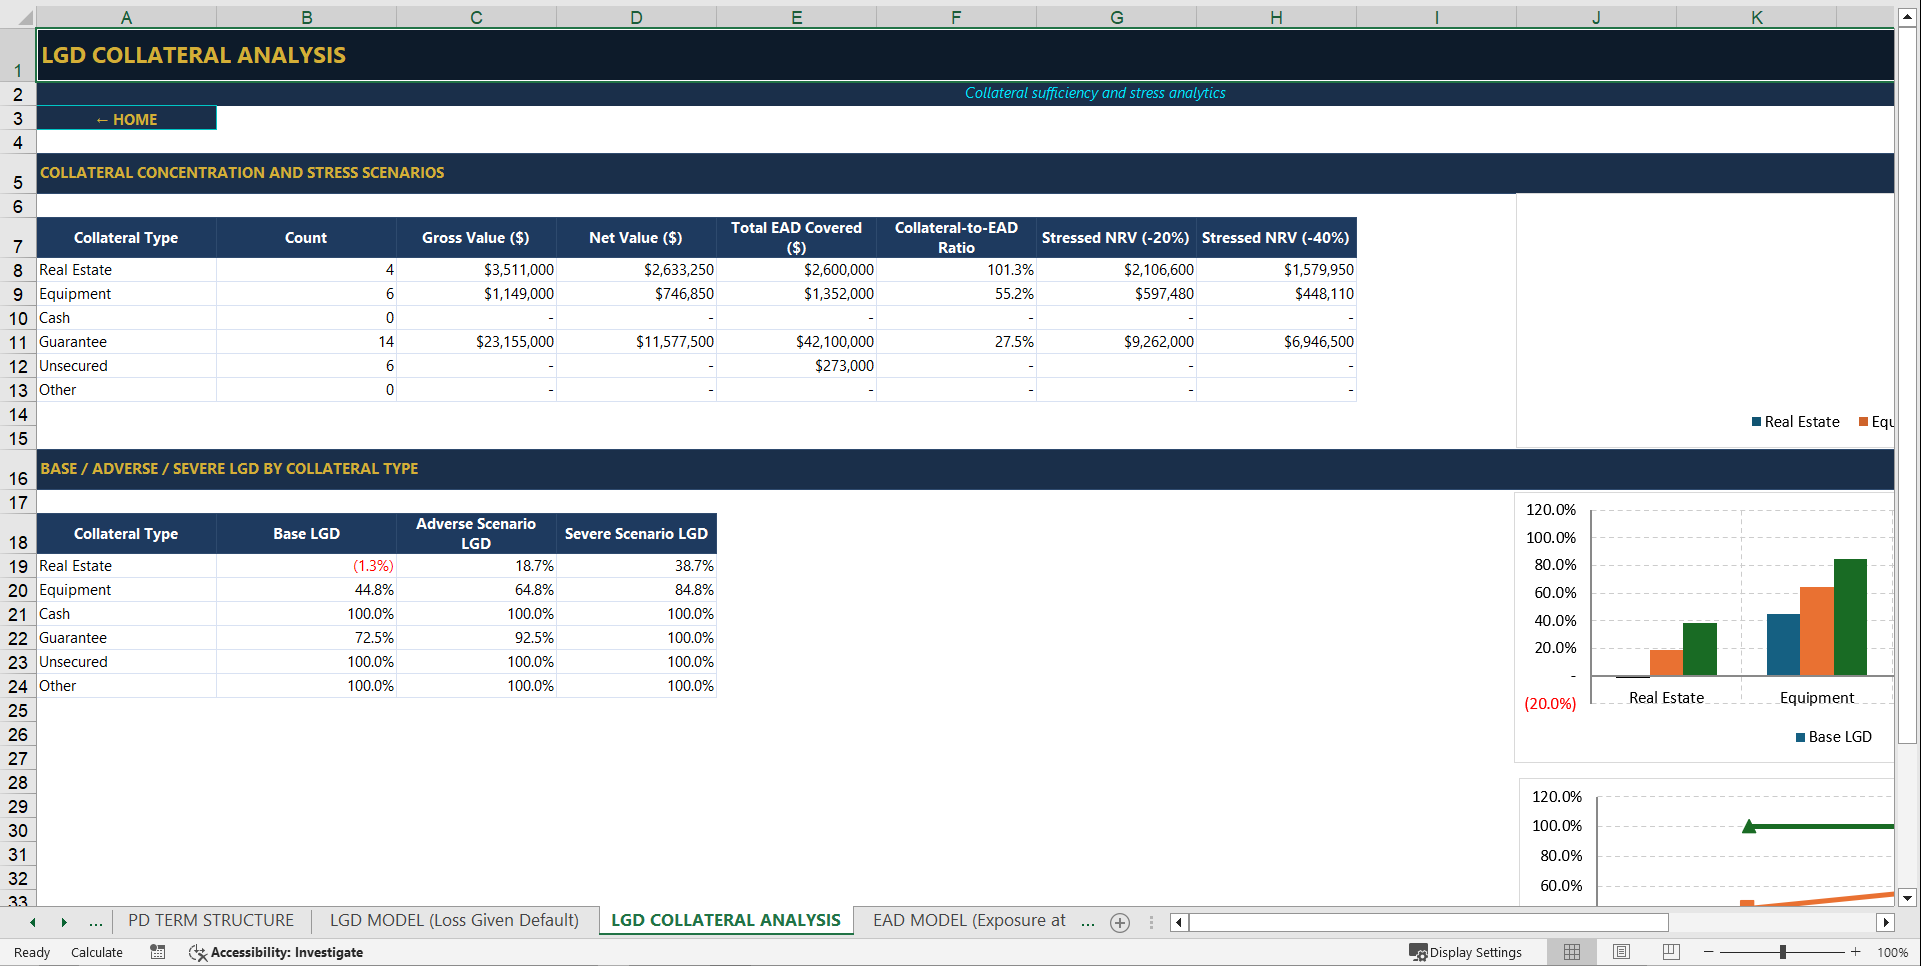Select Real Estate gross value $3,511,000
Screen dimensions: 1921x966
(x=476, y=270)
